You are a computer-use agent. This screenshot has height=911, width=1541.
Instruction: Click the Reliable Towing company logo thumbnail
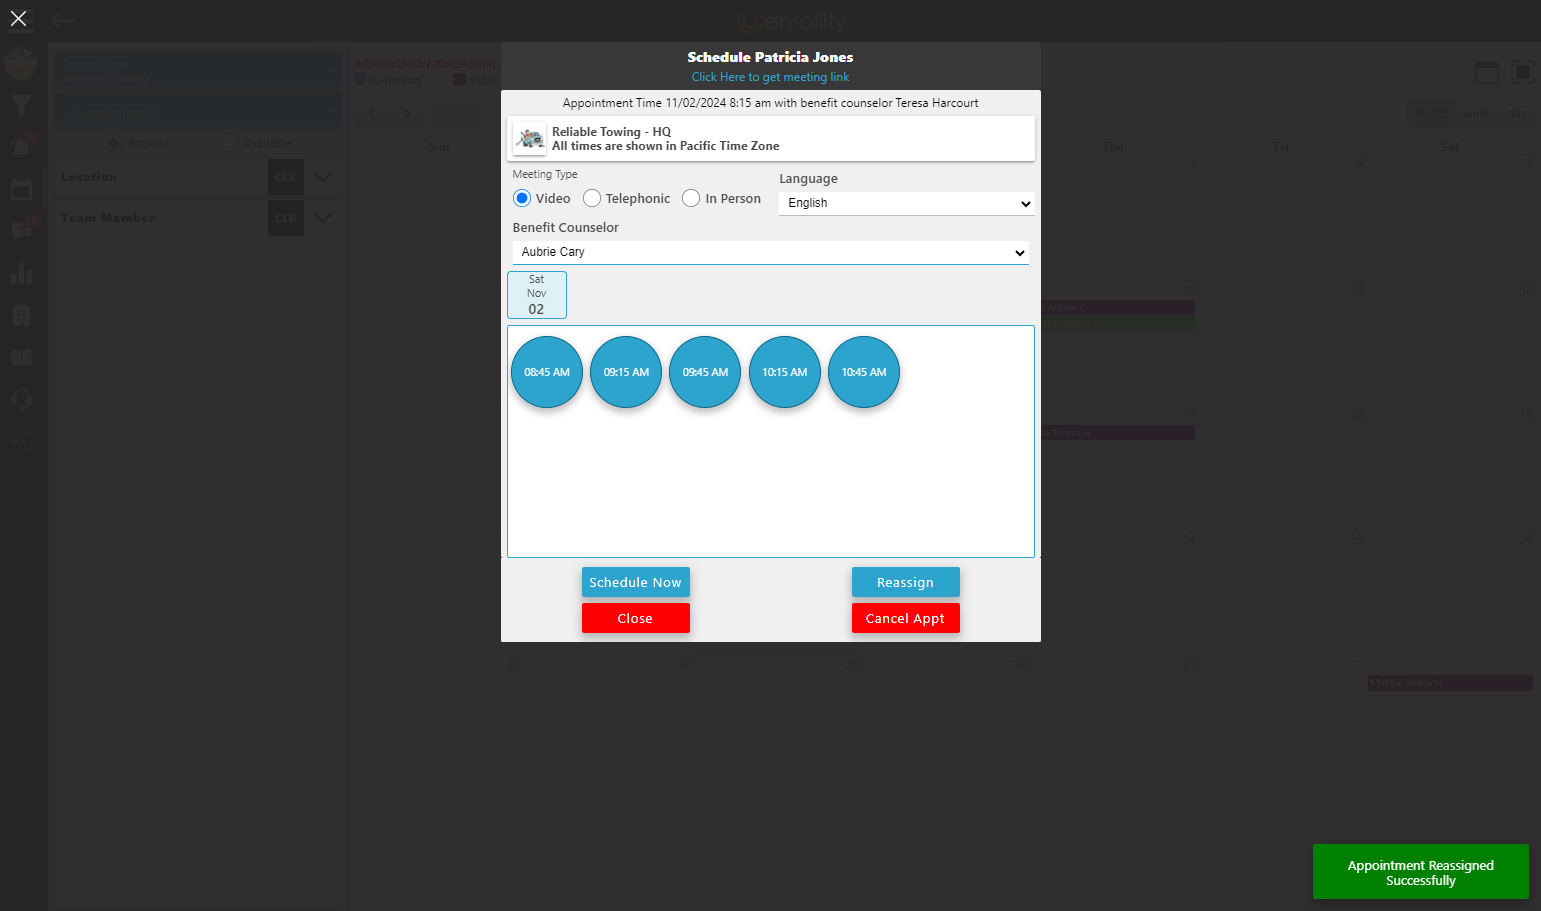(x=530, y=138)
